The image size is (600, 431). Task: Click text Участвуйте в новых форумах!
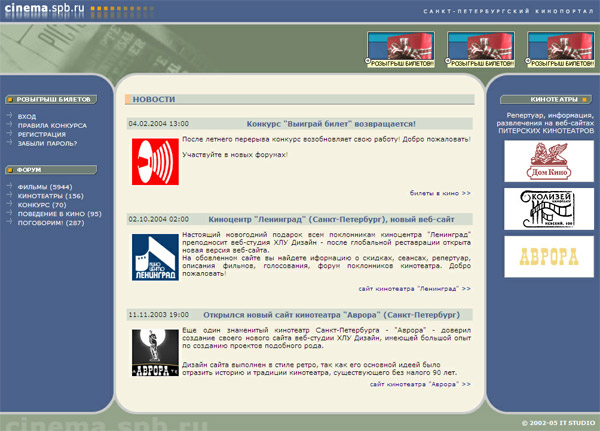235,155
